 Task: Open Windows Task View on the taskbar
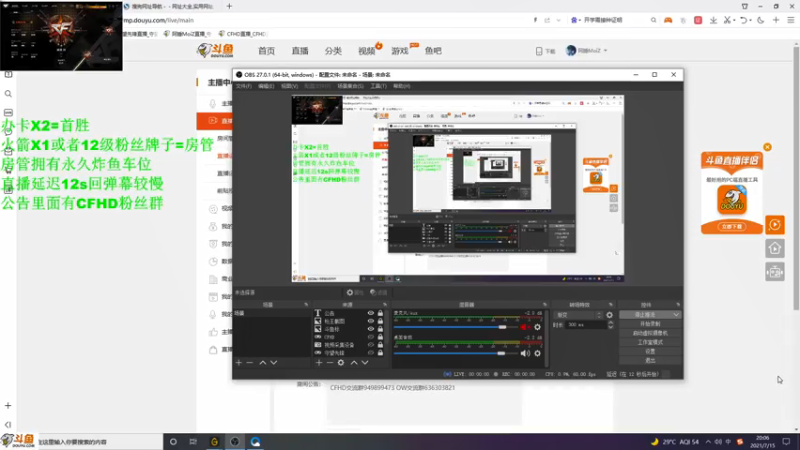click(193, 442)
